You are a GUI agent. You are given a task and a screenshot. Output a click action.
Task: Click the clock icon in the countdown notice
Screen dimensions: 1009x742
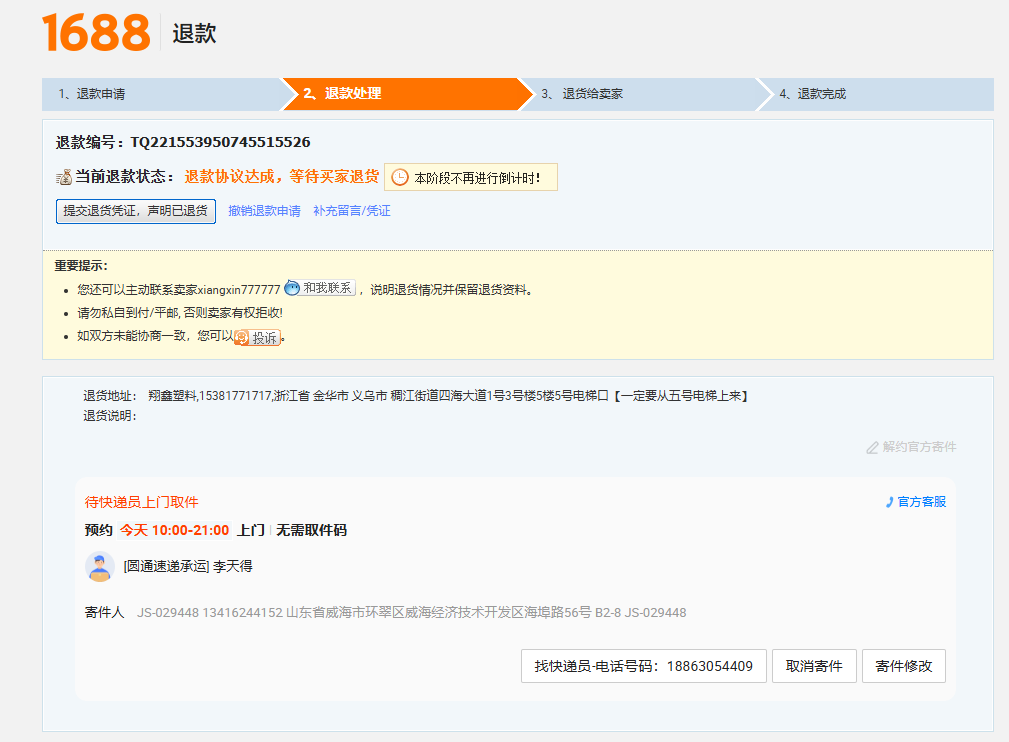(x=399, y=177)
